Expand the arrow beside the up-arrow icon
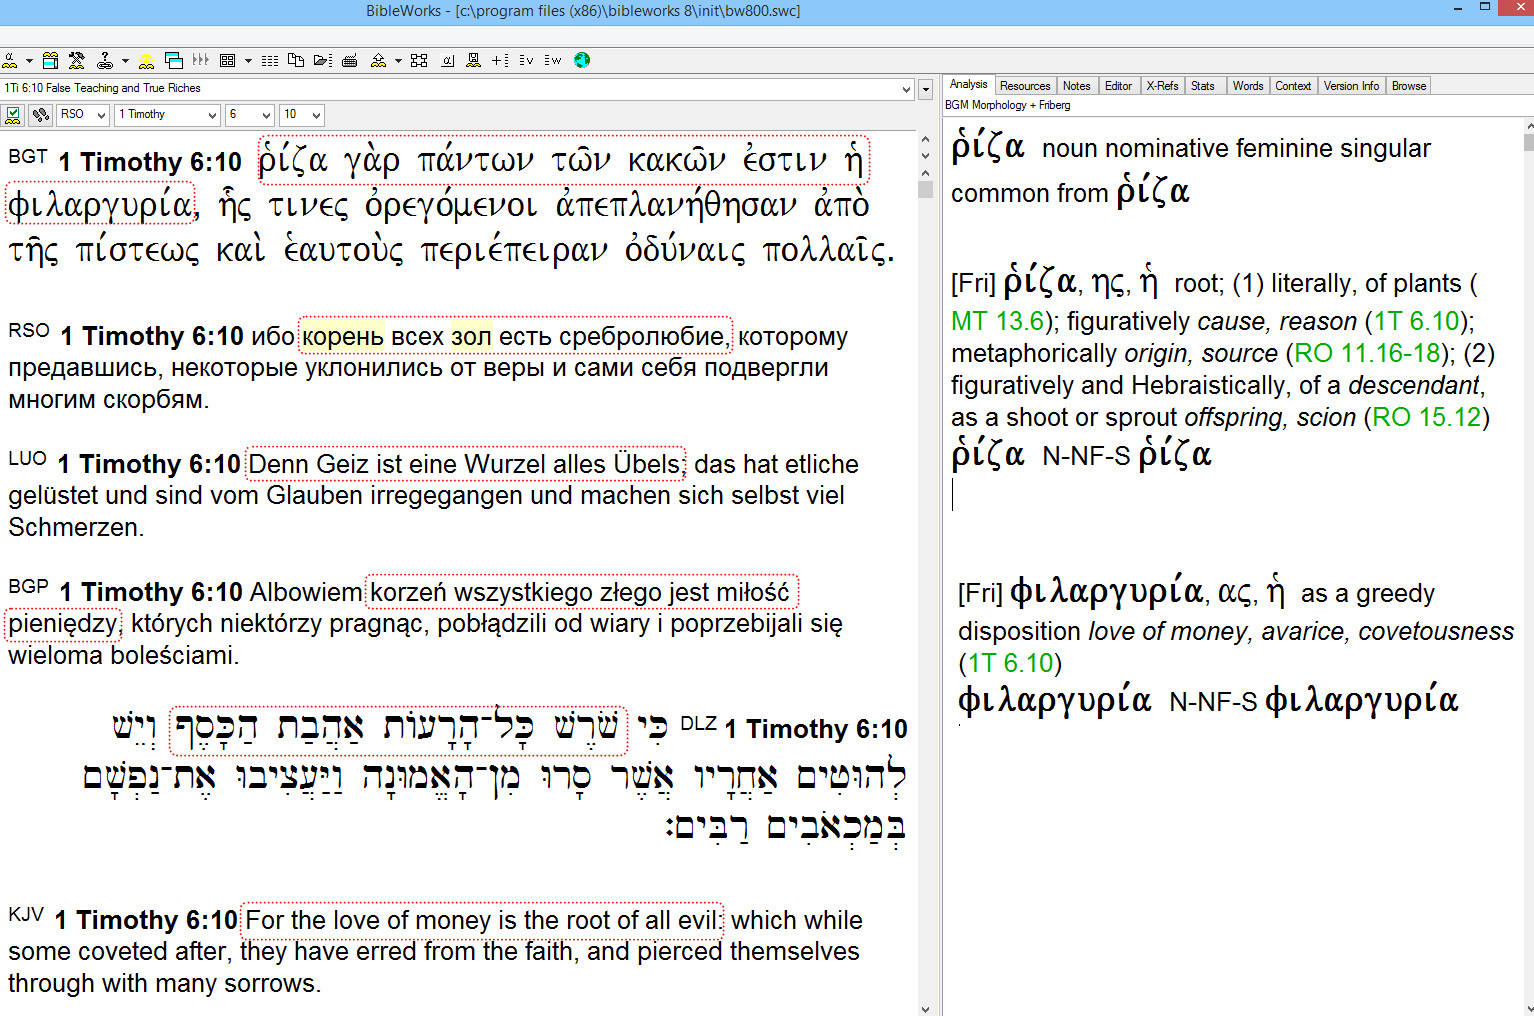This screenshot has width=1534, height=1016. point(398,60)
